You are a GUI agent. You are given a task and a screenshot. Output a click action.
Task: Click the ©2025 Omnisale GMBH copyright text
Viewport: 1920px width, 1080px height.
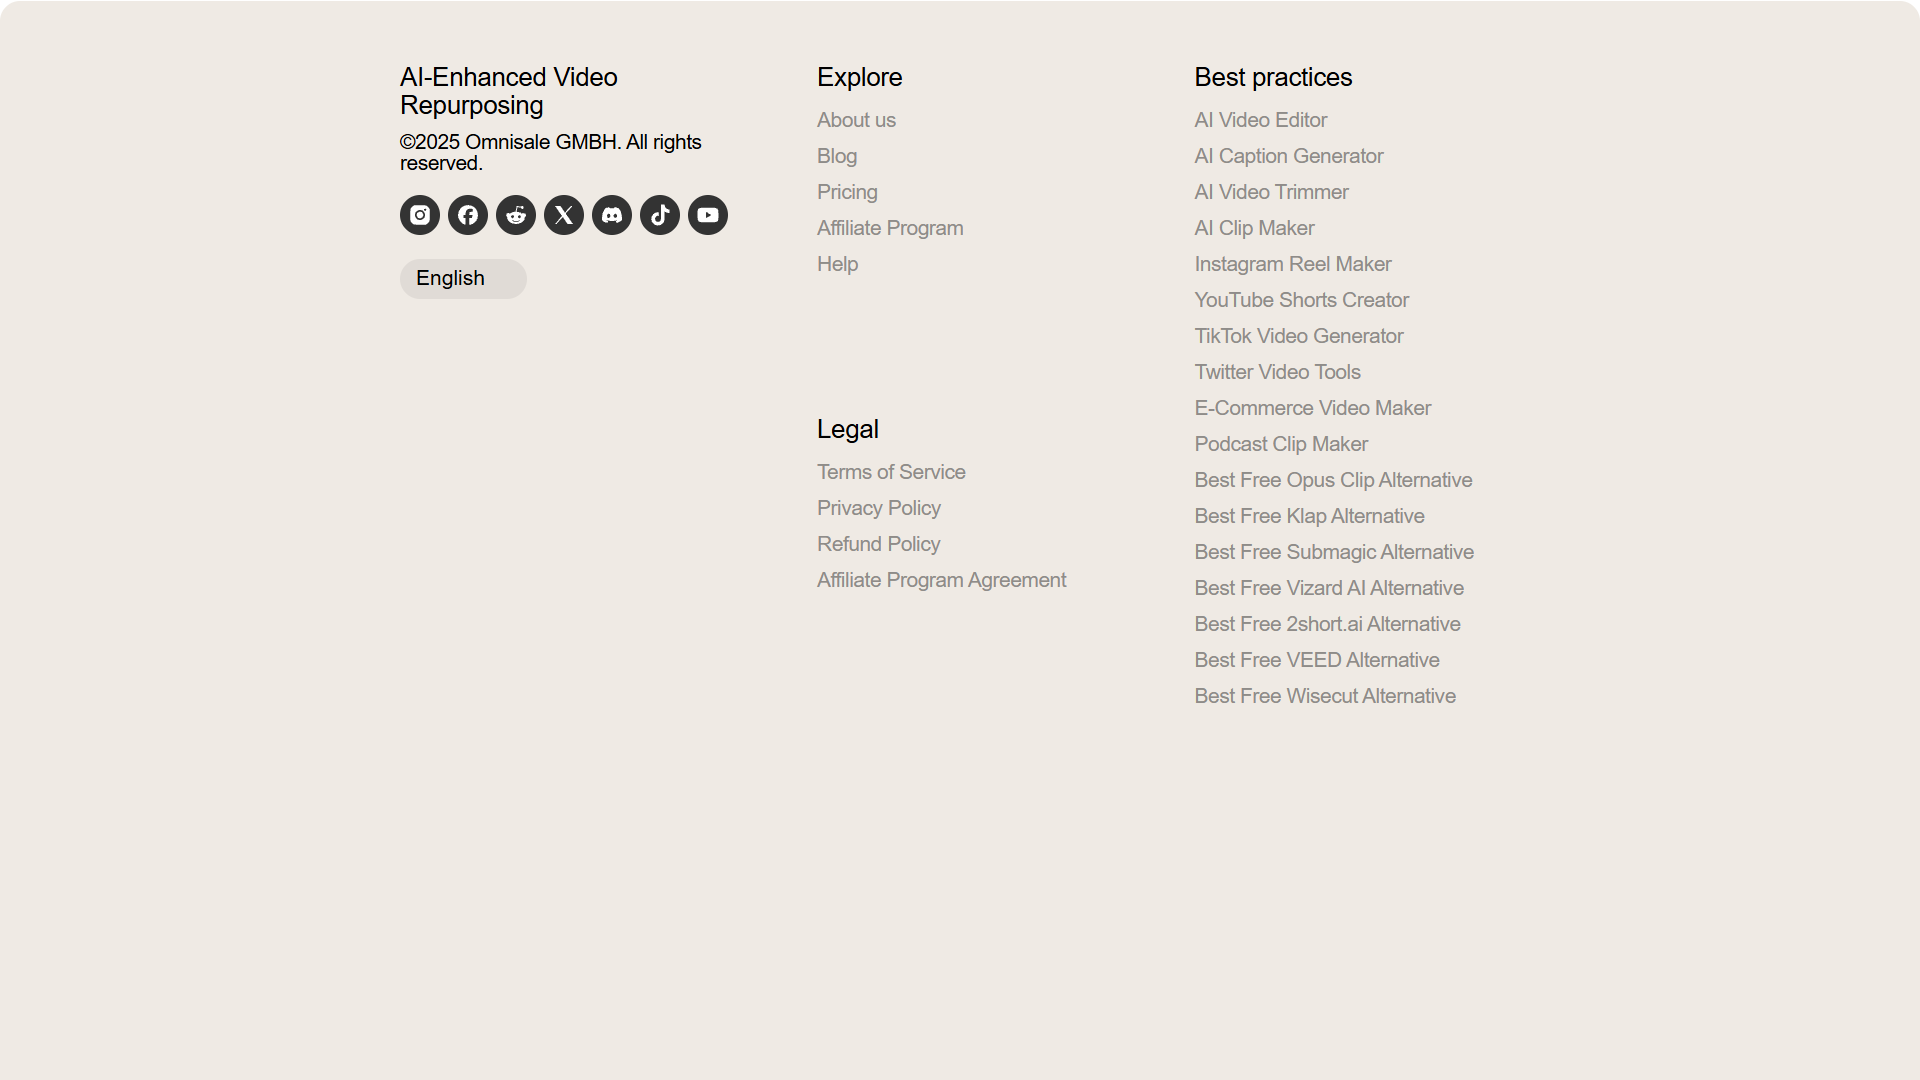click(551, 153)
